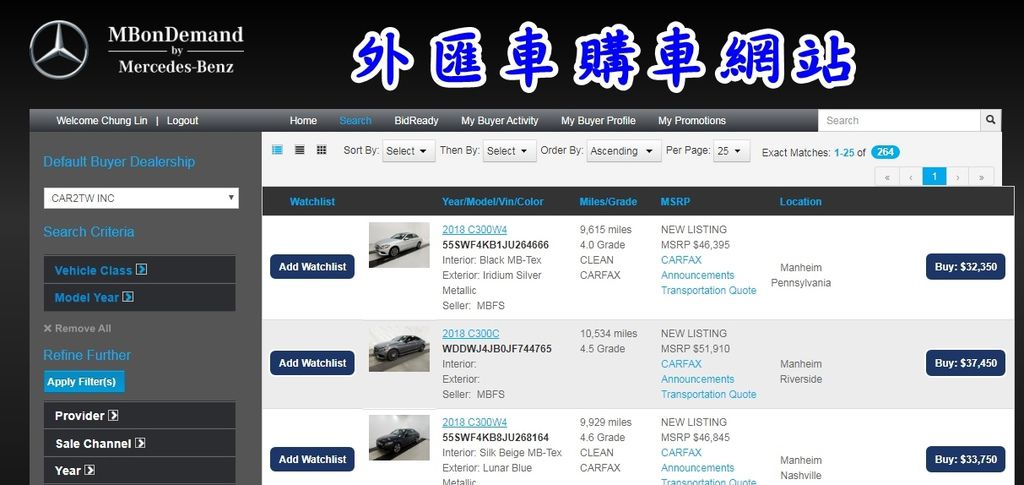Open My Promotions menu

coord(692,120)
